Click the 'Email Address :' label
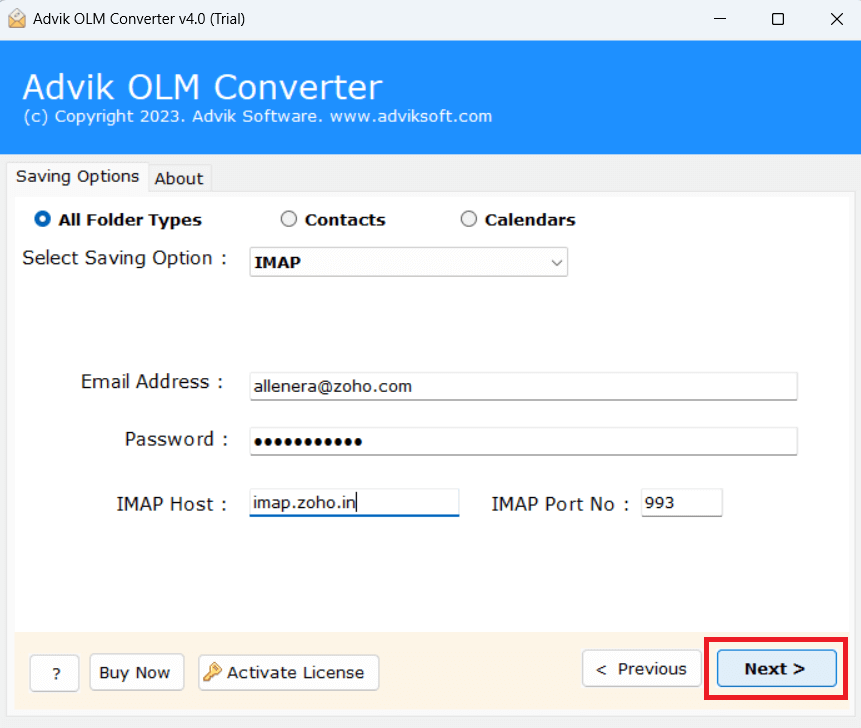This screenshot has width=861, height=728. click(152, 382)
